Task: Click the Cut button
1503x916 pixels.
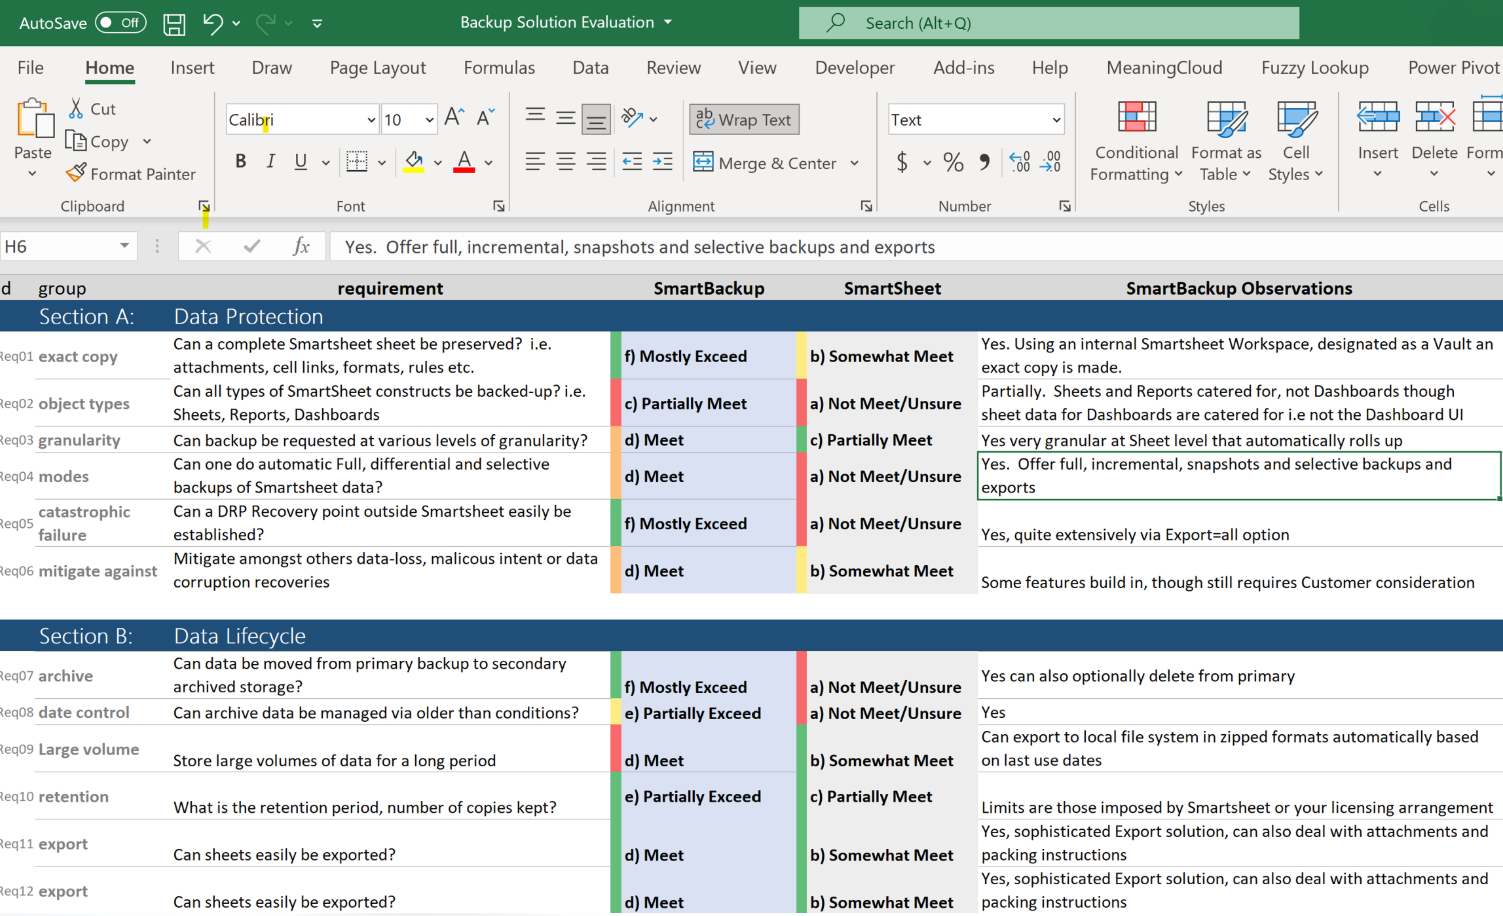Action: point(92,109)
